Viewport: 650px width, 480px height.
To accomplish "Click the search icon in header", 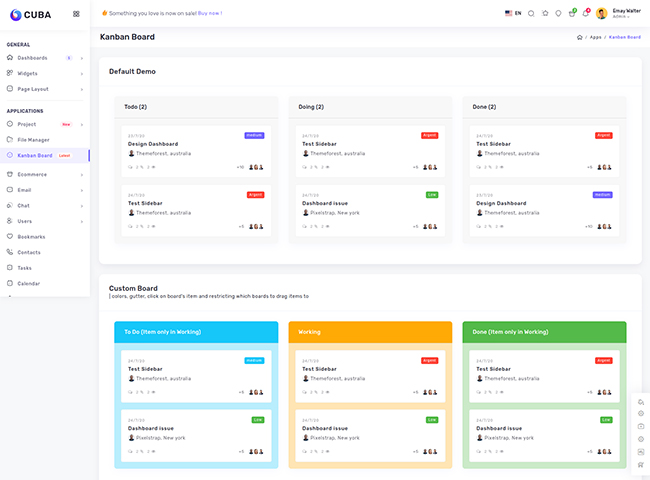I will tap(531, 13).
